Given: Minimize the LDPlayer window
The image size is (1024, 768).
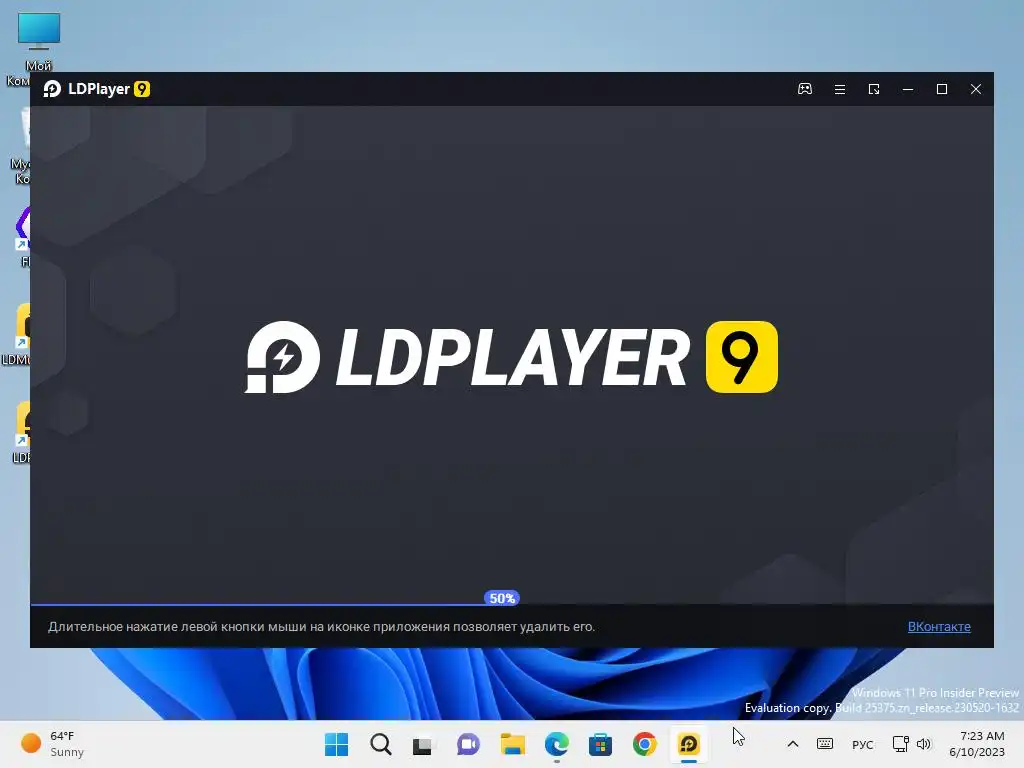Looking at the screenshot, I should point(908,89).
